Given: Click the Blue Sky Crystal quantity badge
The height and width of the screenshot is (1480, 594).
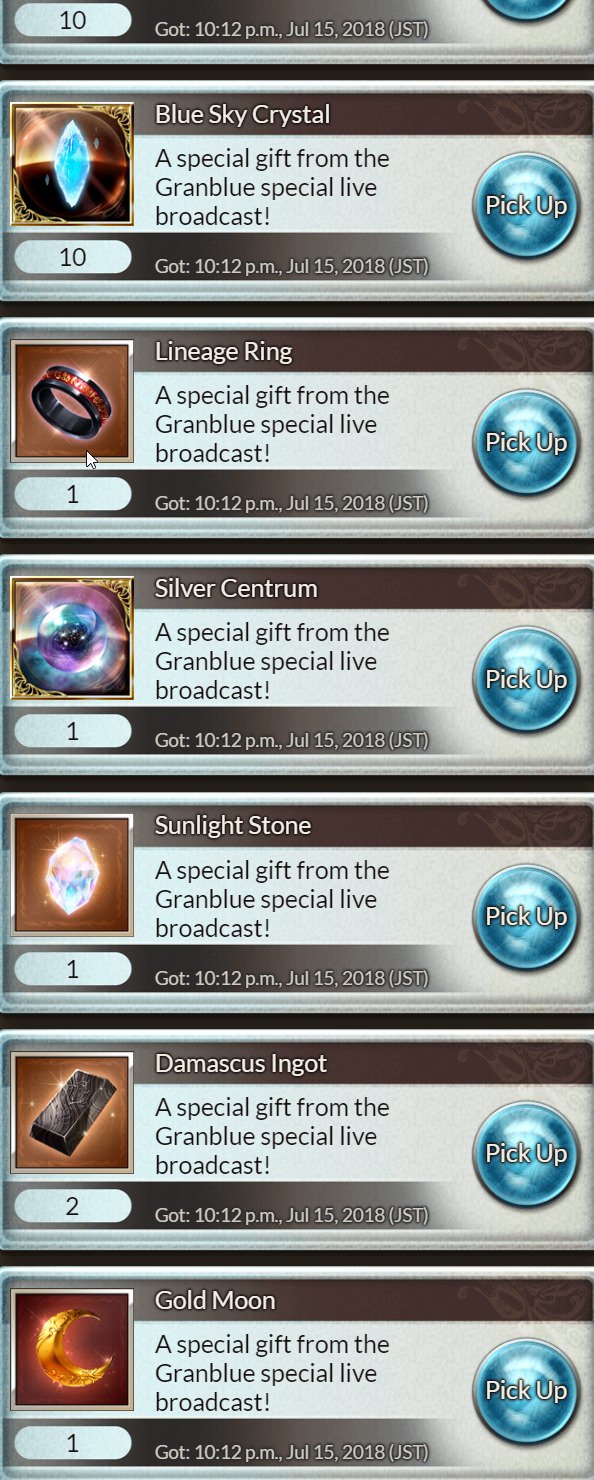Looking at the screenshot, I should (x=72, y=257).
